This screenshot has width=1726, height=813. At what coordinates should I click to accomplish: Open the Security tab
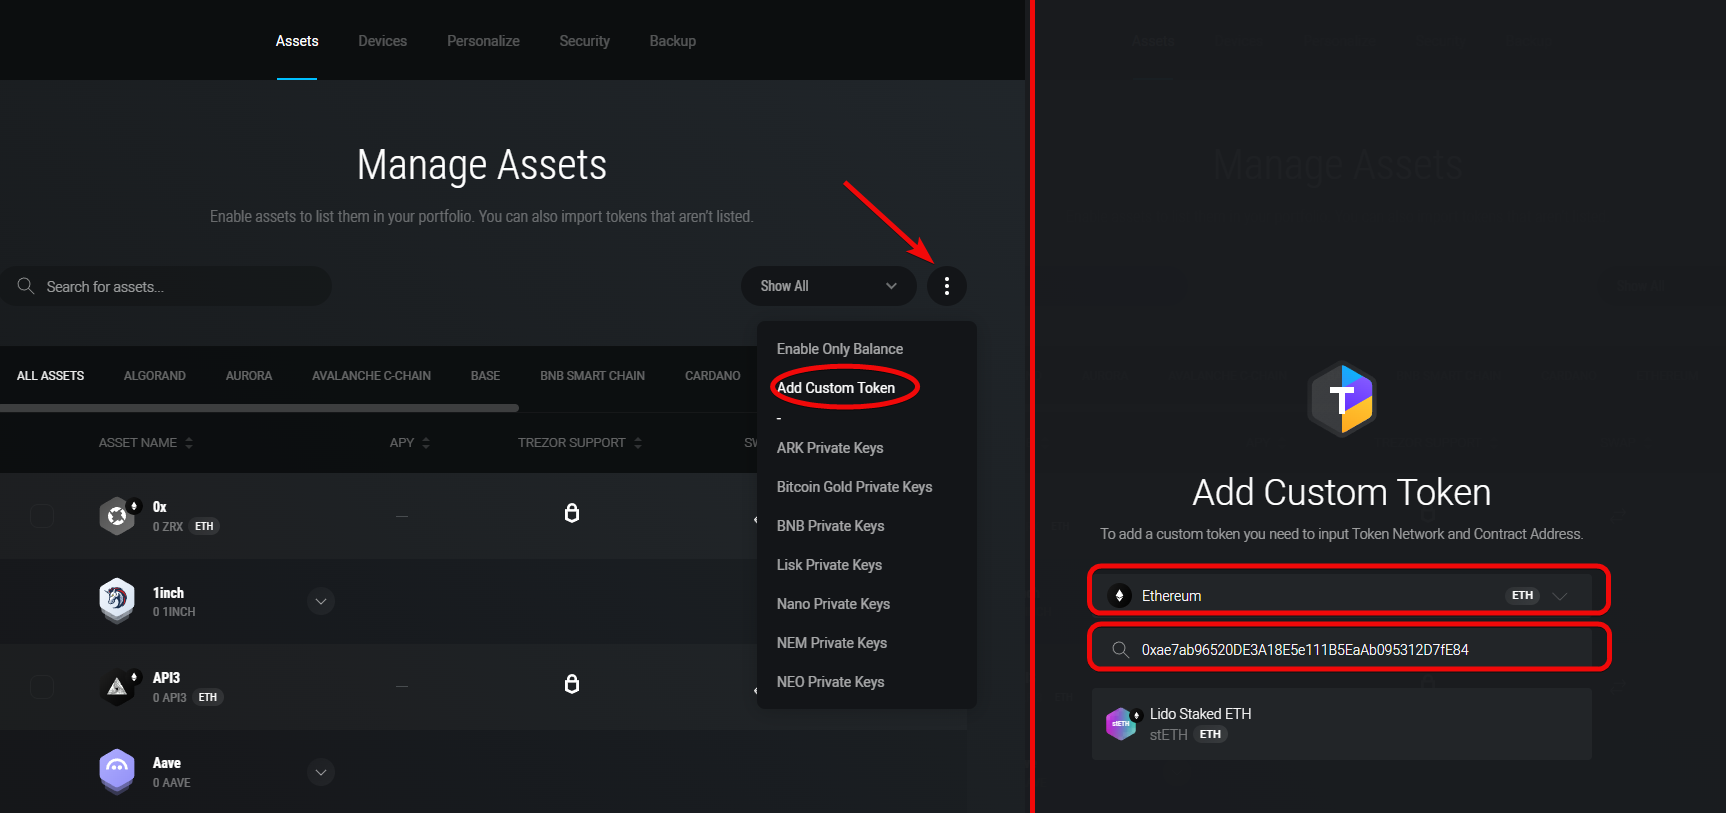[x=584, y=41]
